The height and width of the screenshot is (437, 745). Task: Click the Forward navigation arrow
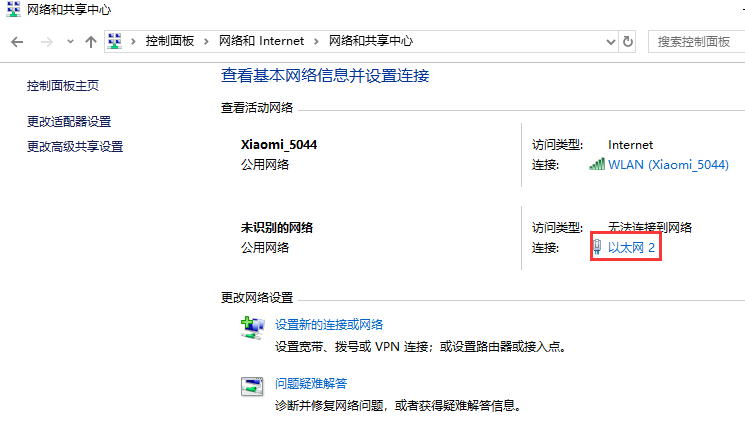[x=45, y=41]
